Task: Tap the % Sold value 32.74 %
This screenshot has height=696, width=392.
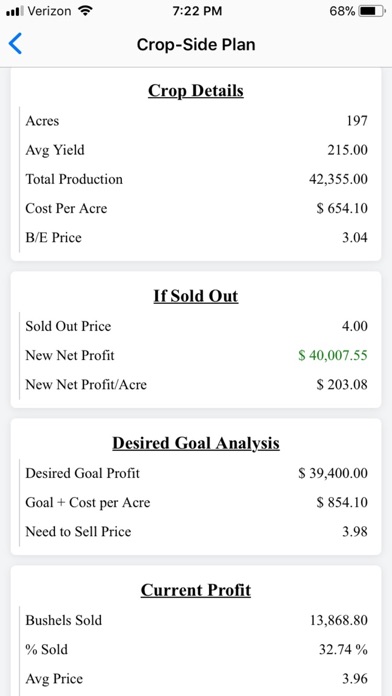Action: pos(343,649)
